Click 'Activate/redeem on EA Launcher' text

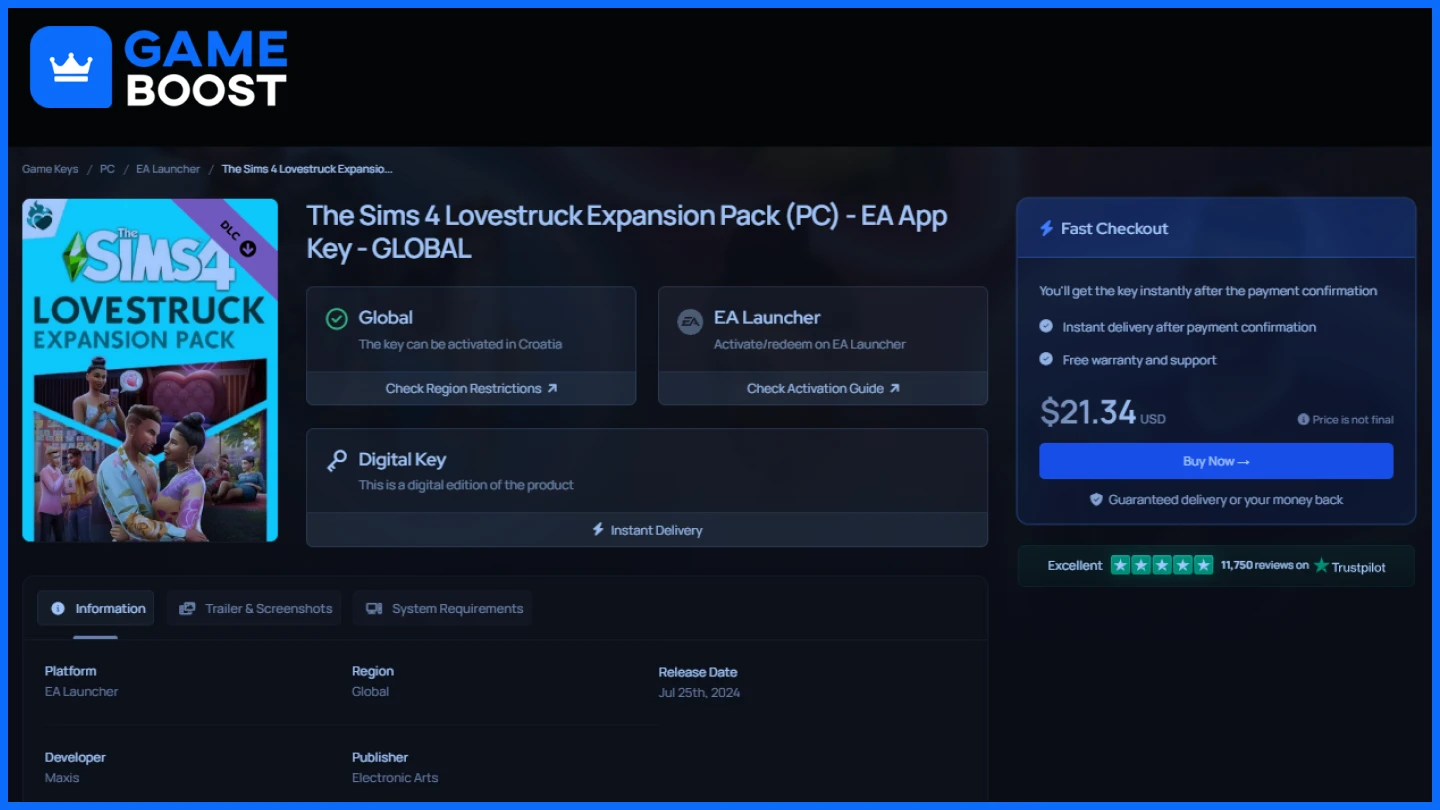tap(810, 344)
